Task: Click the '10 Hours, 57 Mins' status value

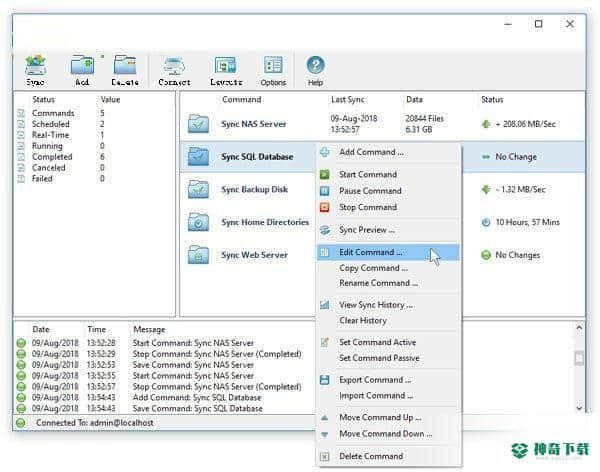Action: pyautogui.click(x=528, y=222)
